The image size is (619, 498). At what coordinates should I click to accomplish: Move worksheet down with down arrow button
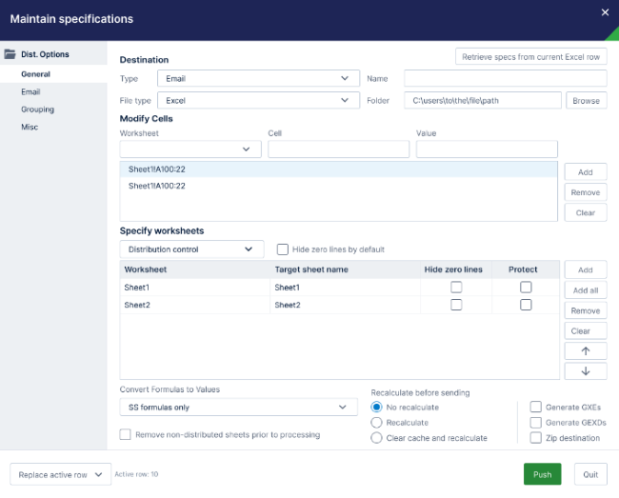pyautogui.click(x=586, y=371)
